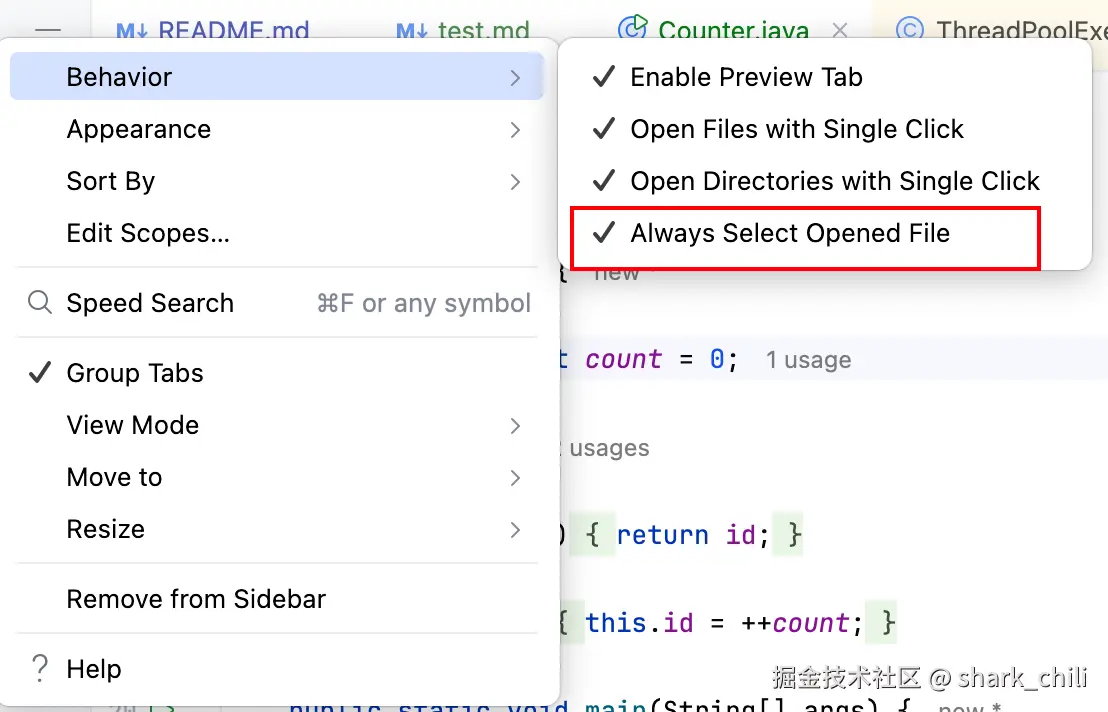Click the Speed Search magnifier icon
Image resolution: width=1108 pixels, height=712 pixels.
pos(40,303)
